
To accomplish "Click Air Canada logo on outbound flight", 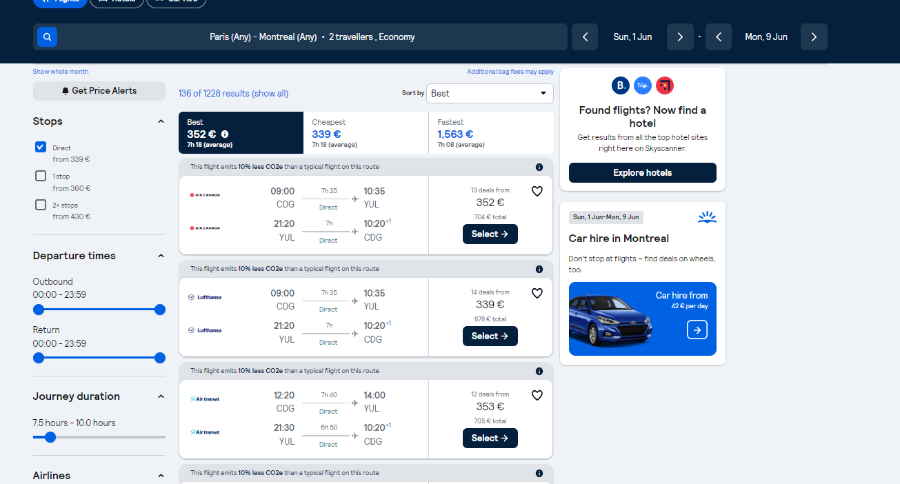I will [x=205, y=195].
